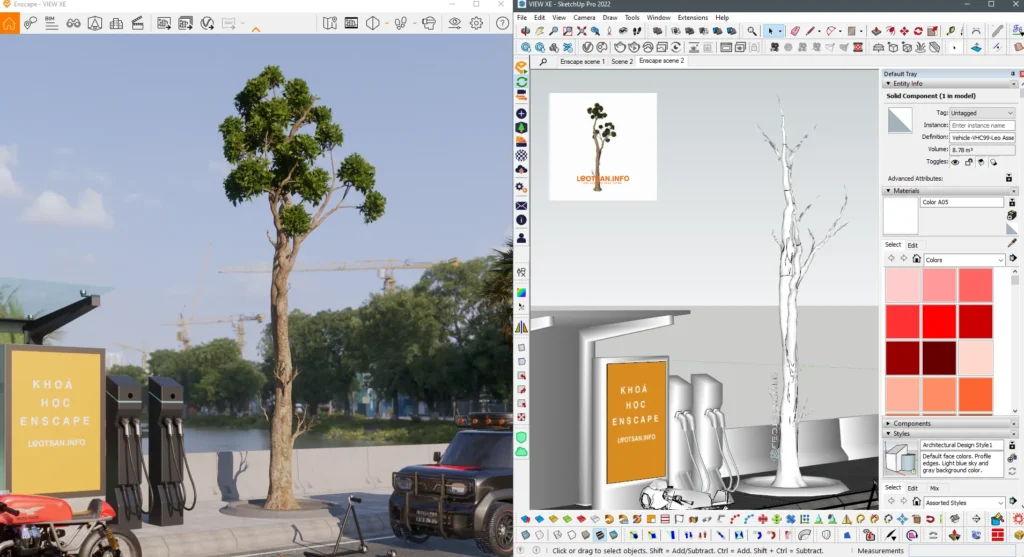Open Enscape help question mark
The width and height of the screenshot is (1024, 557).
tap(502, 24)
